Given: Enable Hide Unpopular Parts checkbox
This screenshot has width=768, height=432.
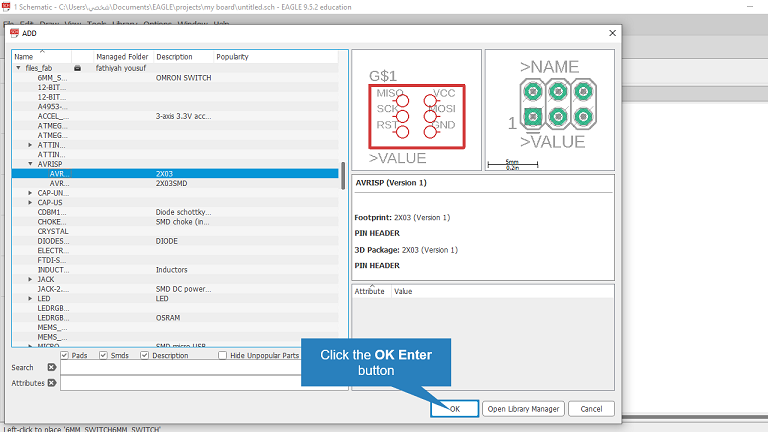Looking at the screenshot, I should (x=222, y=355).
